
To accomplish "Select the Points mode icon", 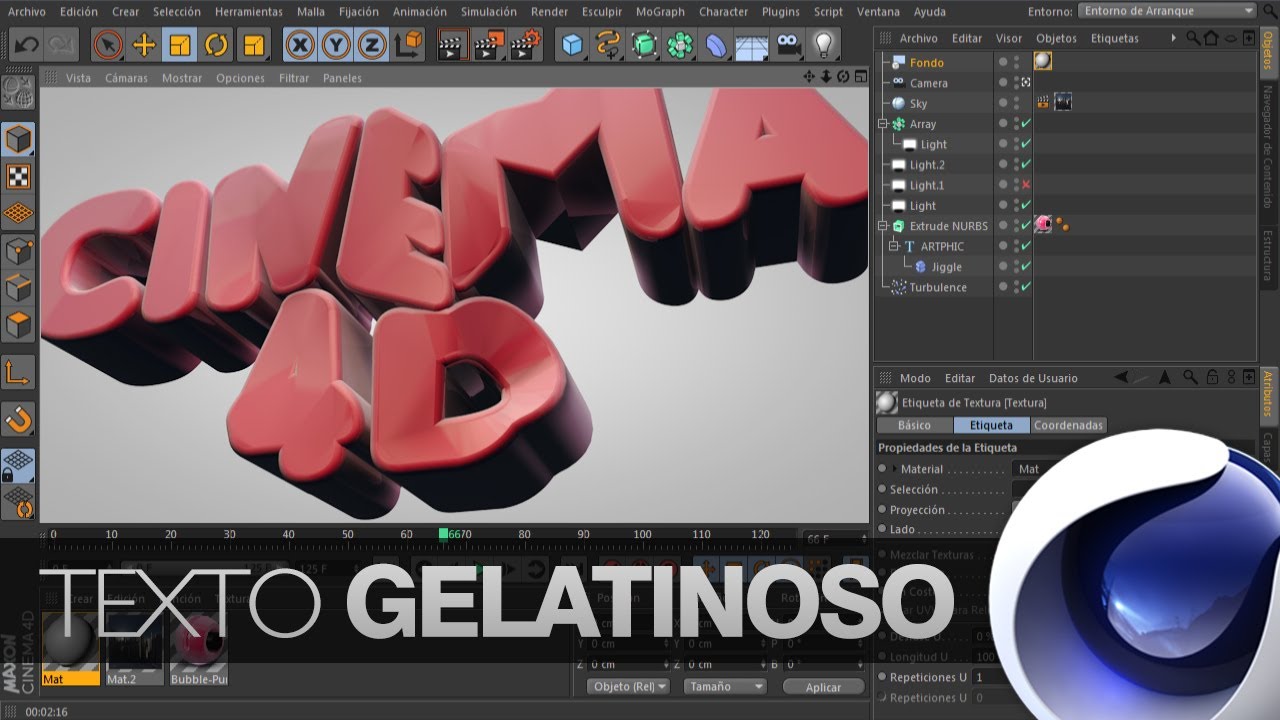I will point(19,250).
